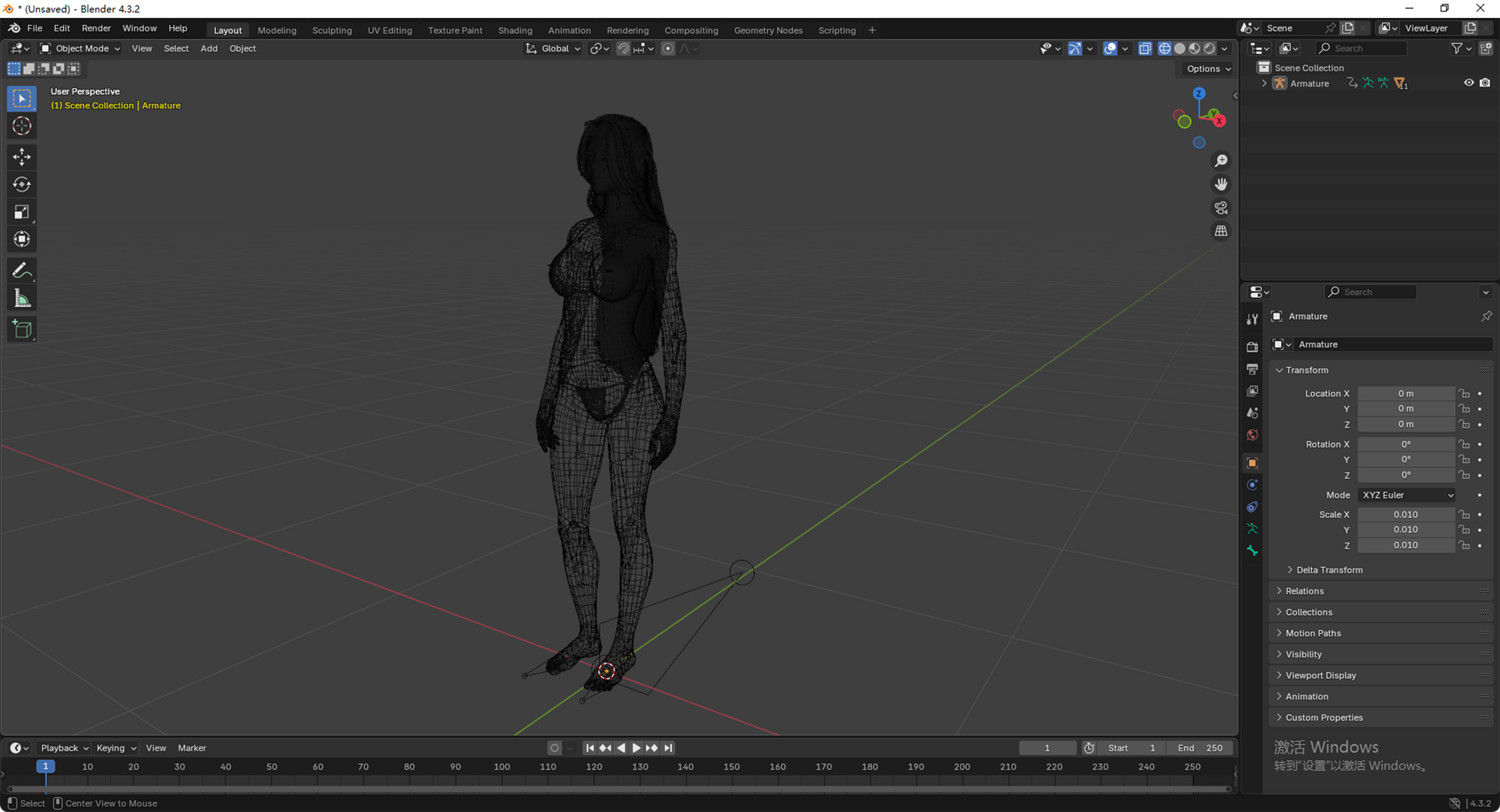The height and width of the screenshot is (812, 1500).
Task: Activate the 3D Cursor tool
Action: click(x=22, y=126)
